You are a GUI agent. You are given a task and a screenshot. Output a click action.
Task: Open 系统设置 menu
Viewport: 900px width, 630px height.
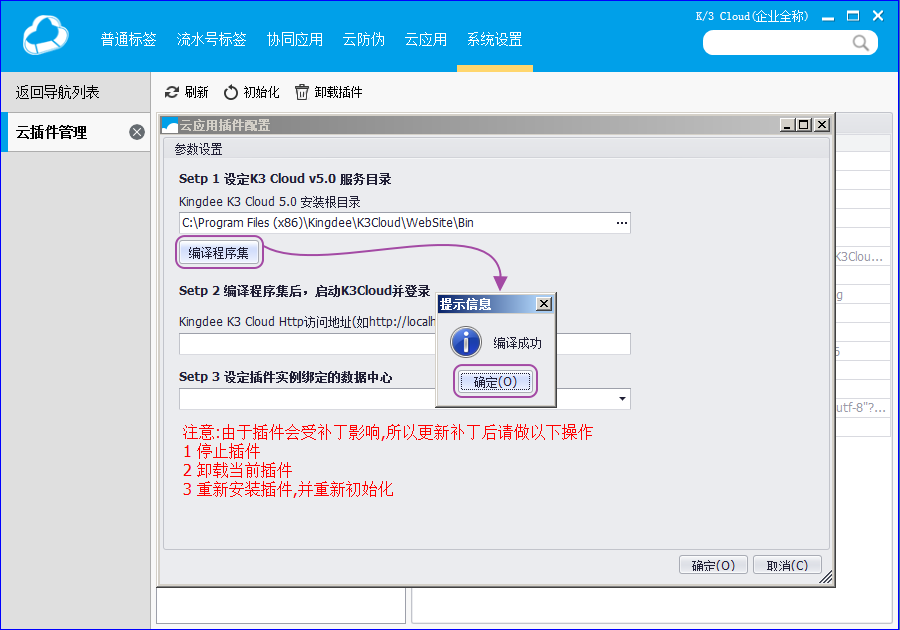coord(494,39)
